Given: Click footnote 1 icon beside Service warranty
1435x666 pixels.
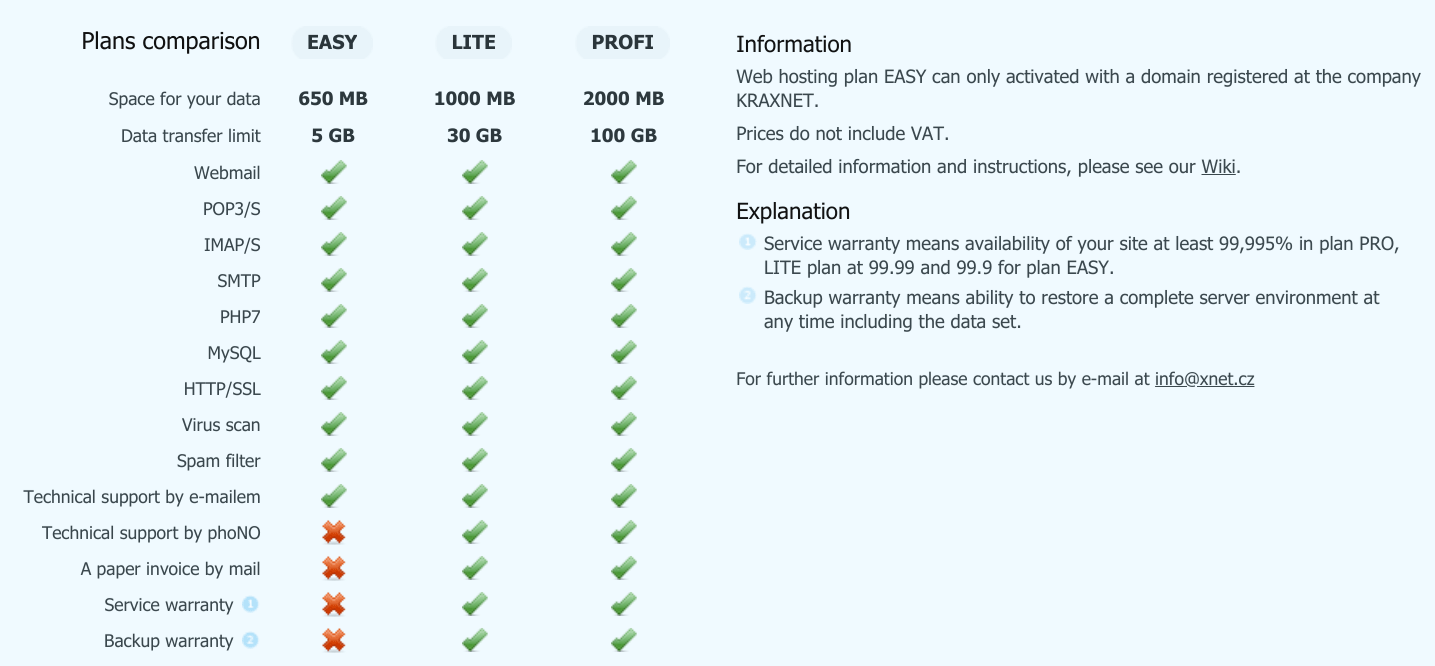Looking at the screenshot, I should point(250,604).
